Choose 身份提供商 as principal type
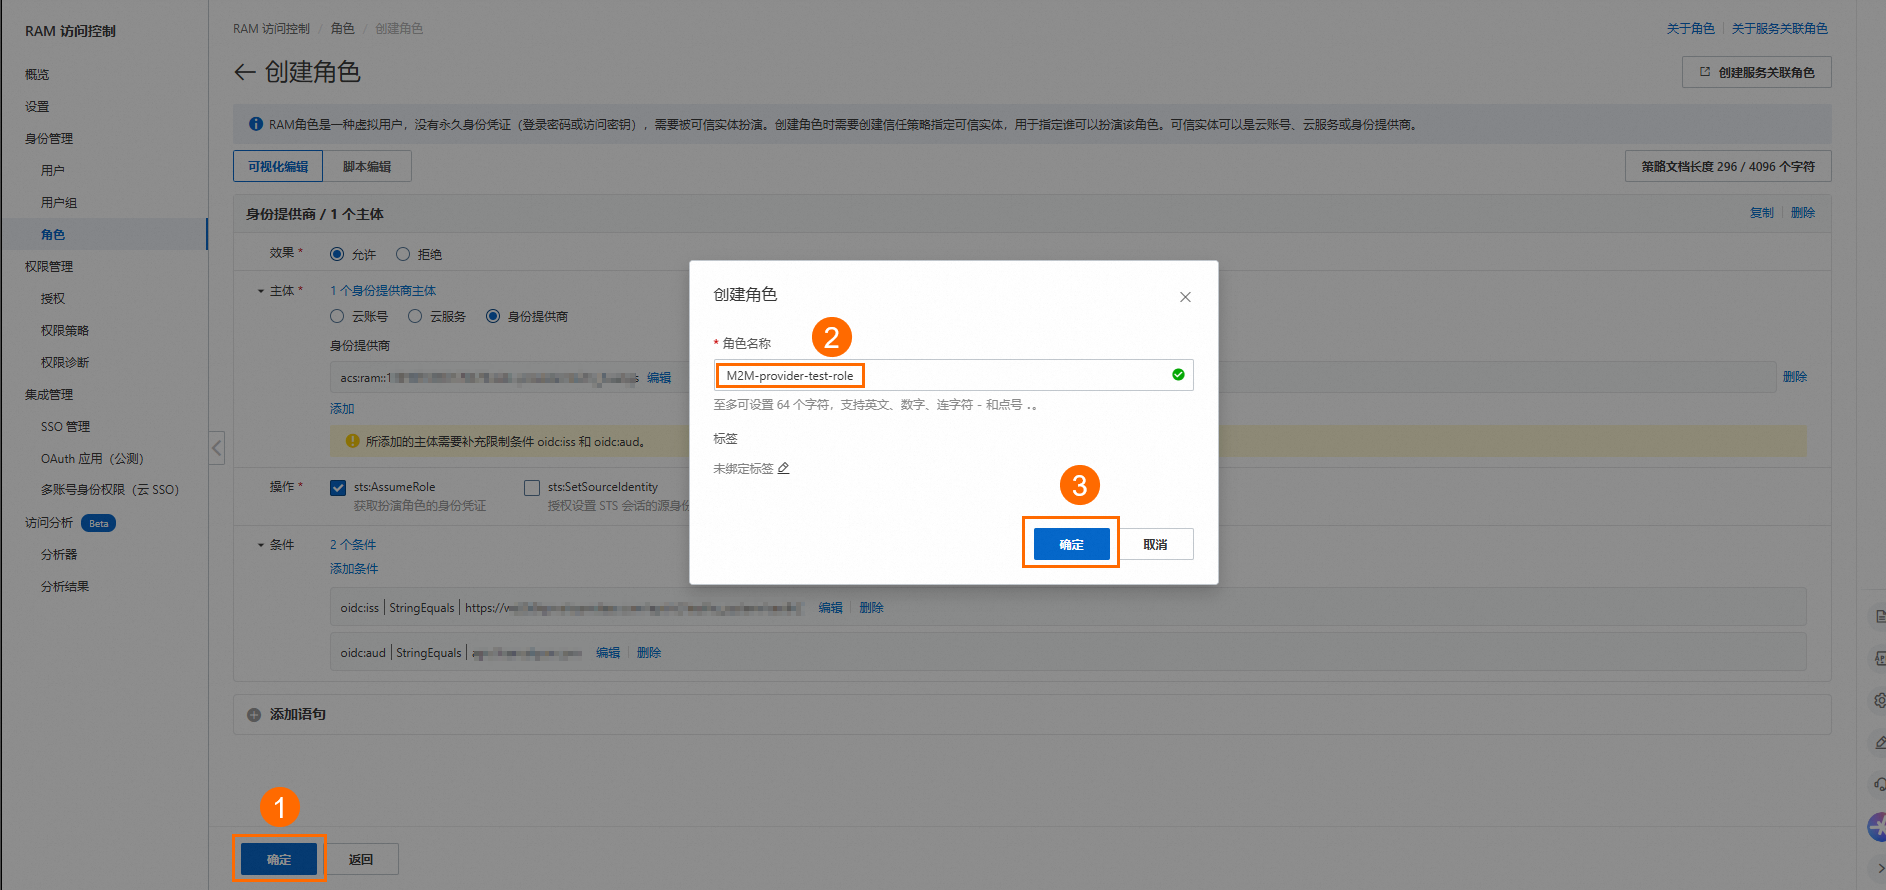 [x=493, y=316]
